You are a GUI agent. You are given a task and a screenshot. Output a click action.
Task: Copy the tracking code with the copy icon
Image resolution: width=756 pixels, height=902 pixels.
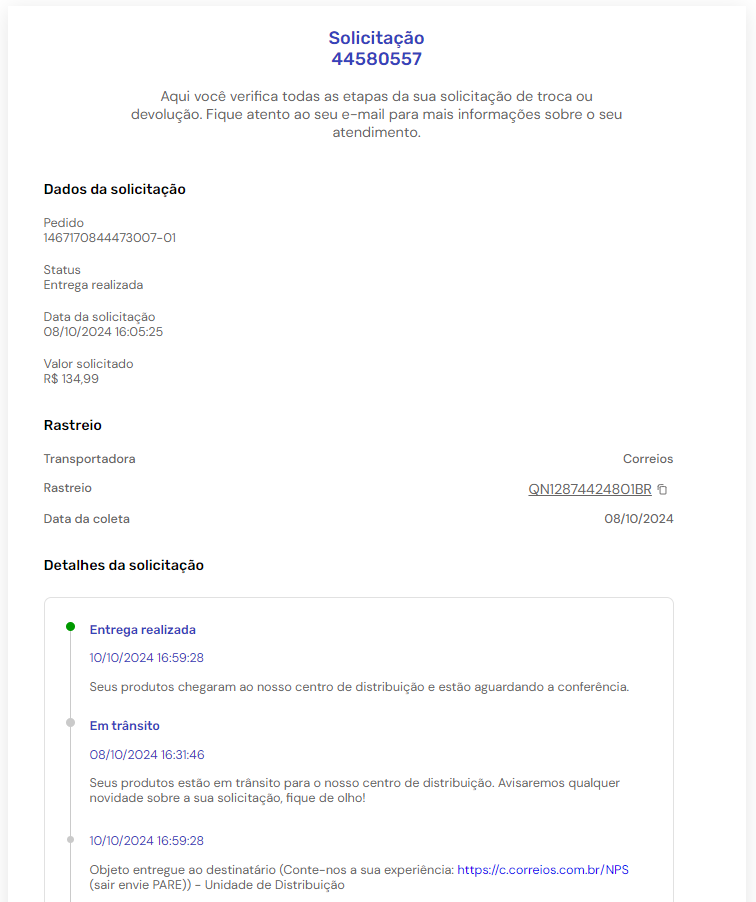pyautogui.click(x=662, y=490)
